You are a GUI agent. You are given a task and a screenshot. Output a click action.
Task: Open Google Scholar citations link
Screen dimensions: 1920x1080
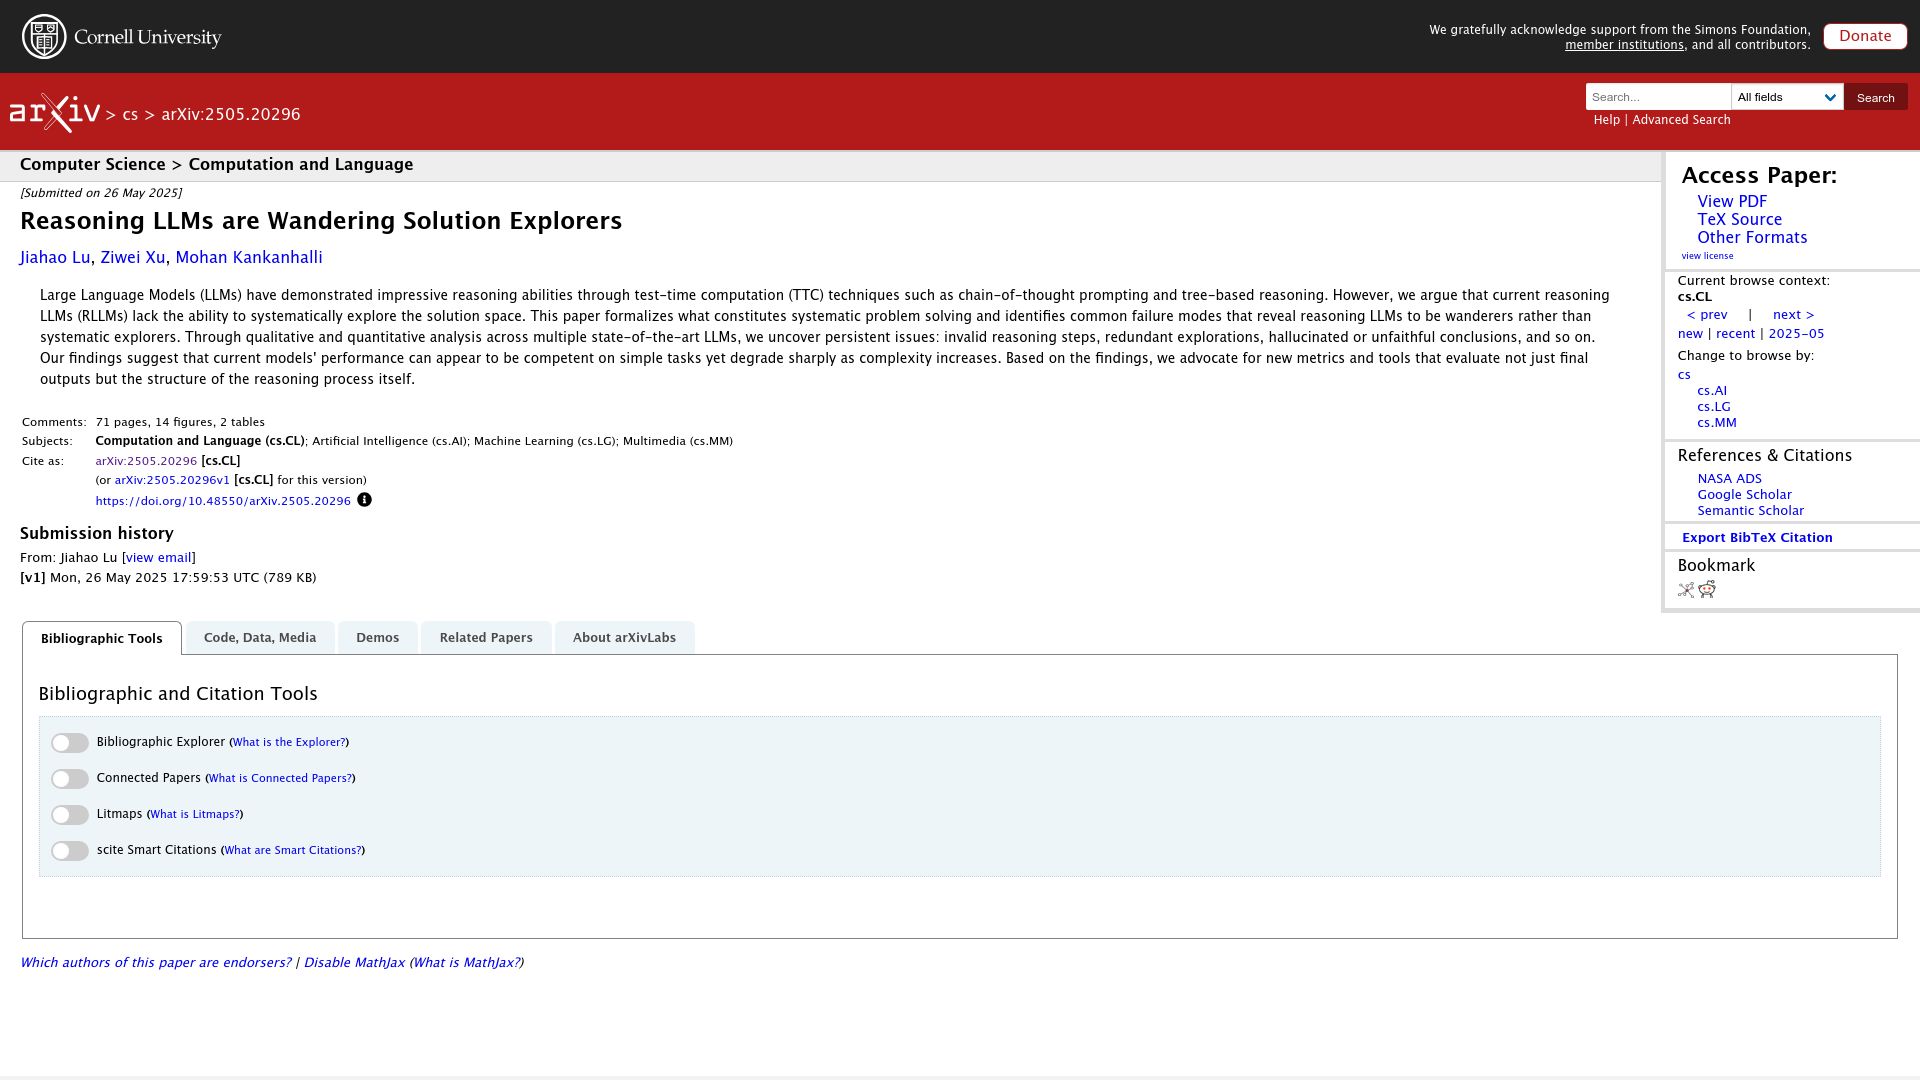click(x=1744, y=495)
